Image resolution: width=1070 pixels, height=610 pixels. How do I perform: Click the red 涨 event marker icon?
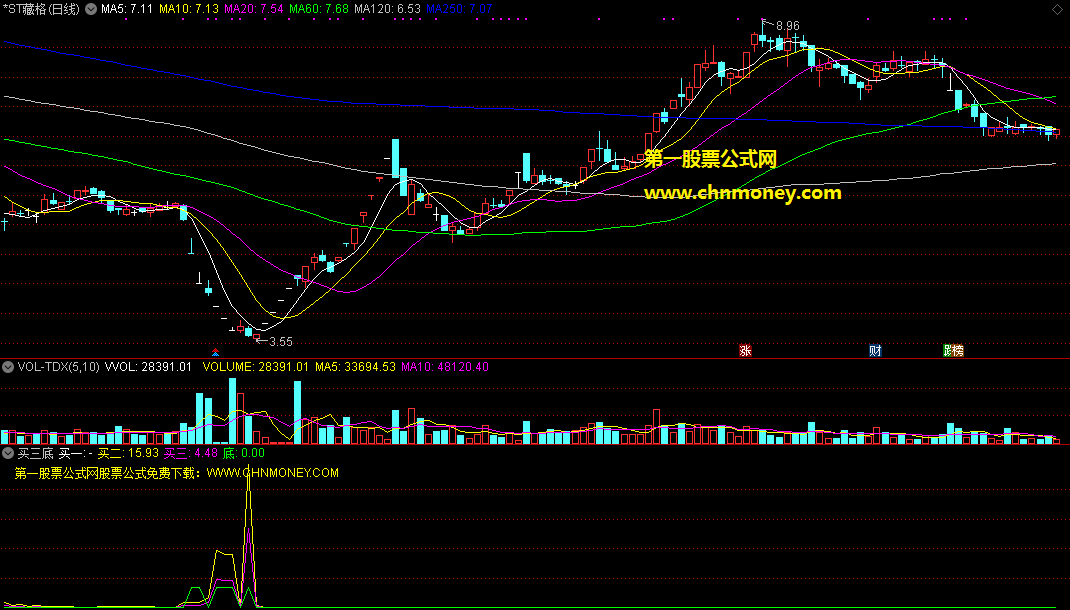745,351
